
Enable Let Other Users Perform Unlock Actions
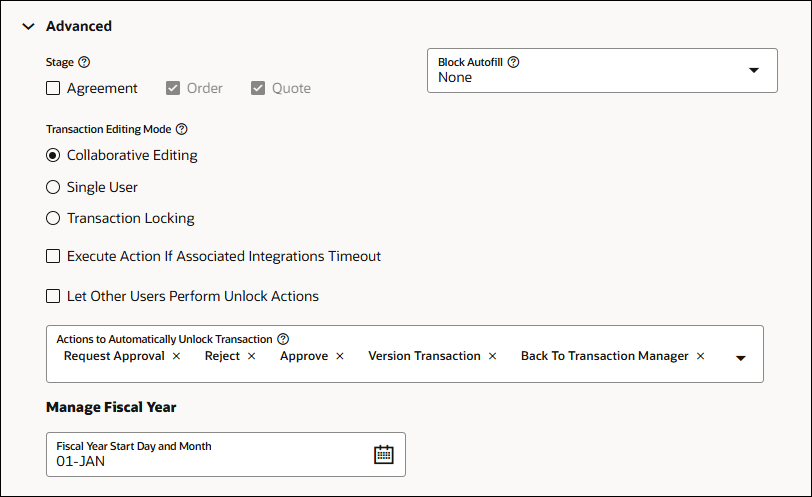coord(54,296)
